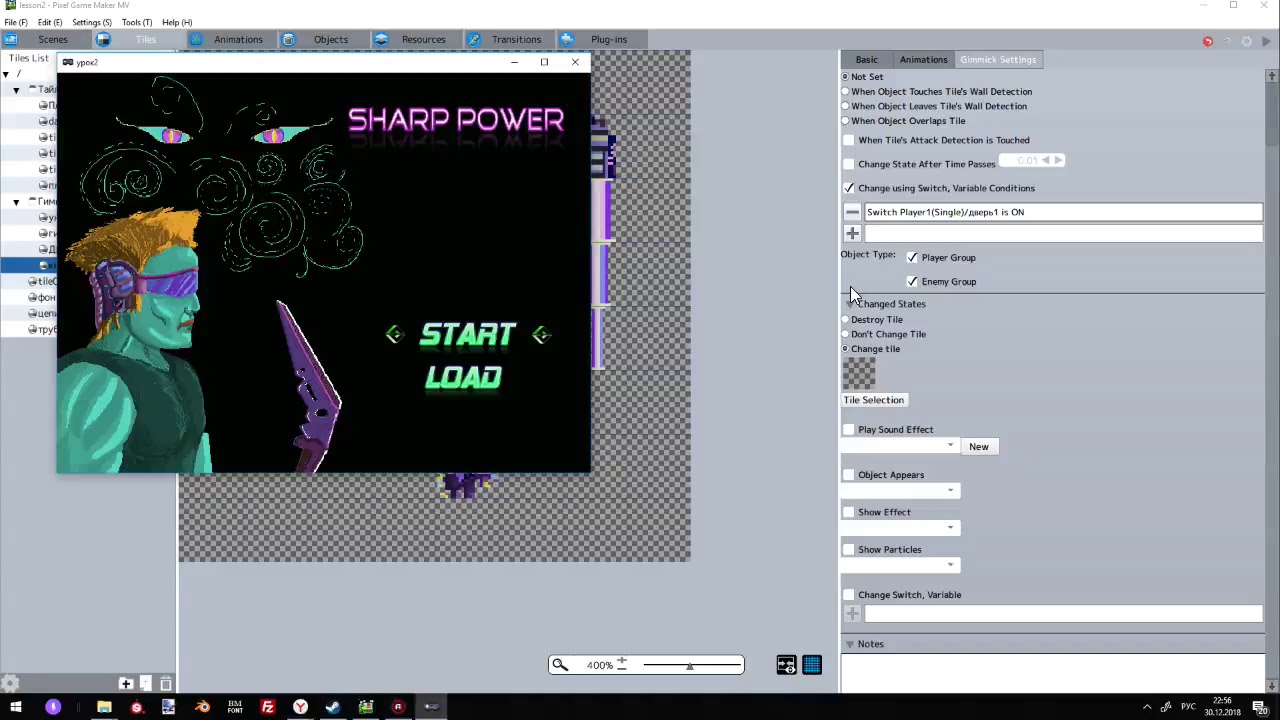
Task: Enable Show Particles checkbox
Action: 849,550
